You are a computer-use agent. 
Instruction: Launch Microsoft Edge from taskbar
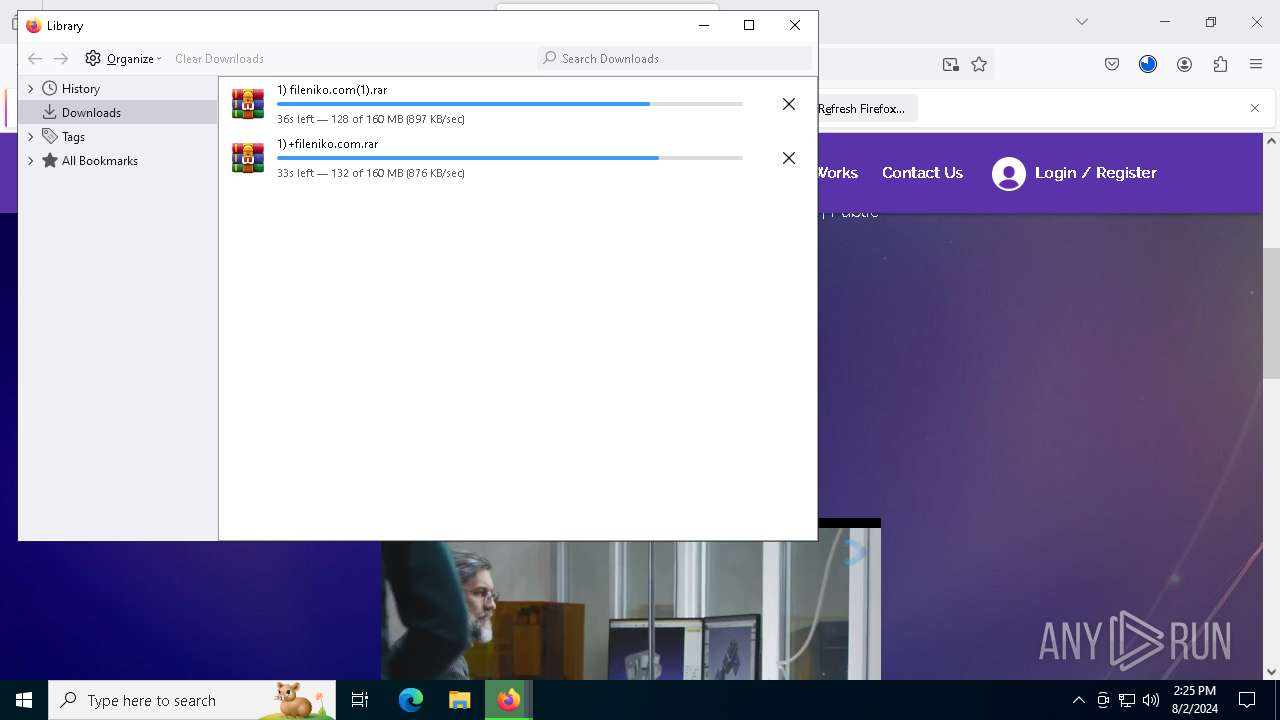pyautogui.click(x=411, y=700)
